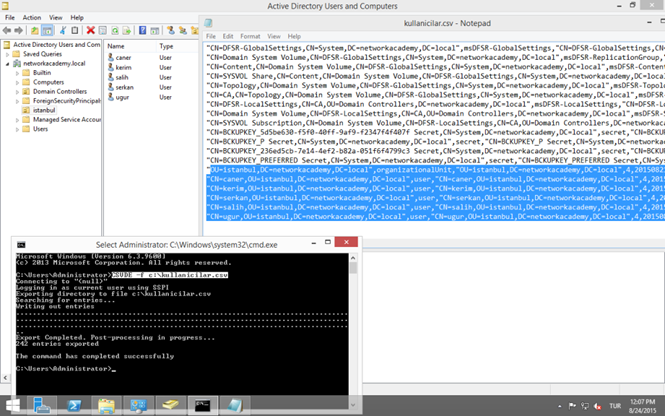Switch to Command Prompt taskbar button

coord(203,406)
